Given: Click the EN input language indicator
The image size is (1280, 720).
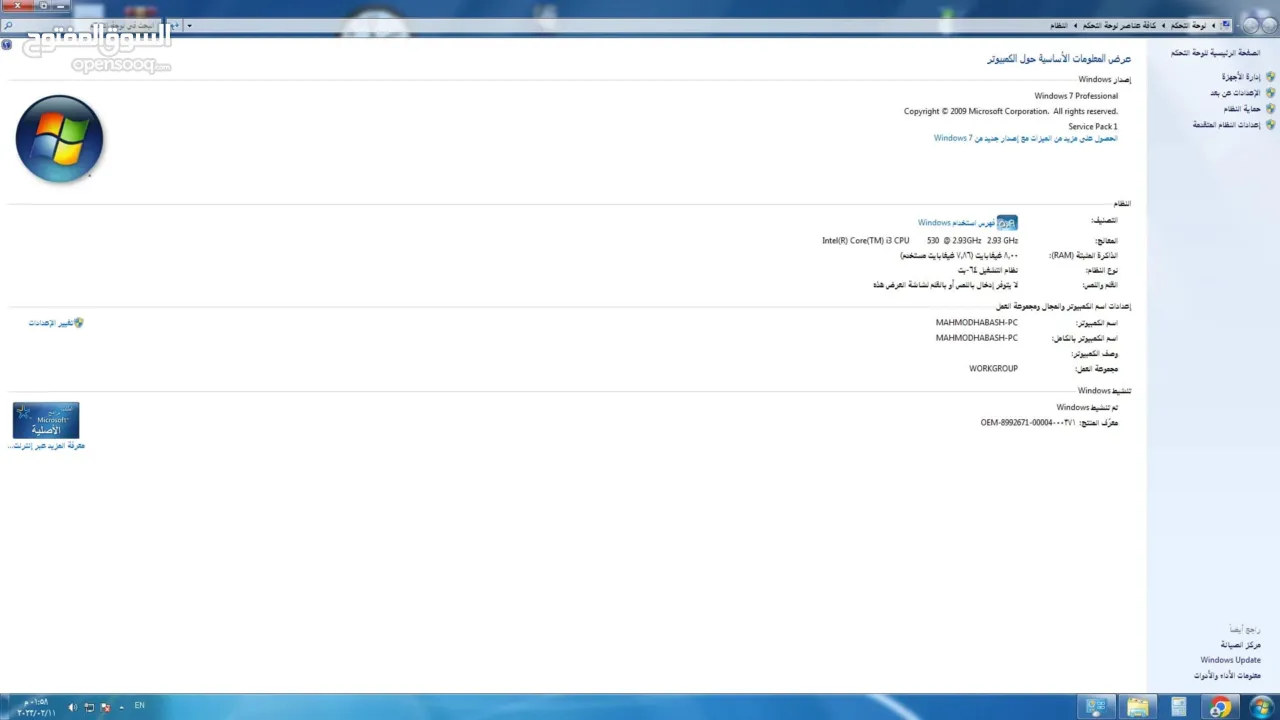Looking at the screenshot, I should coord(139,706).
